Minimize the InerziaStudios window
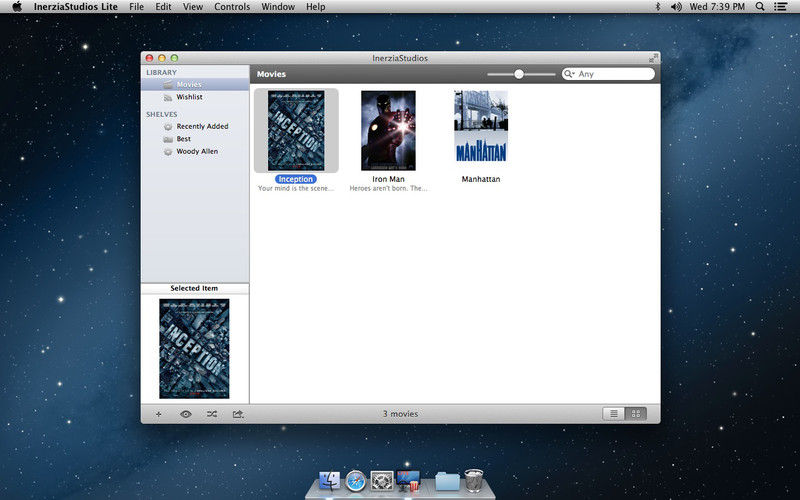800x500 pixels. click(x=162, y=58)
